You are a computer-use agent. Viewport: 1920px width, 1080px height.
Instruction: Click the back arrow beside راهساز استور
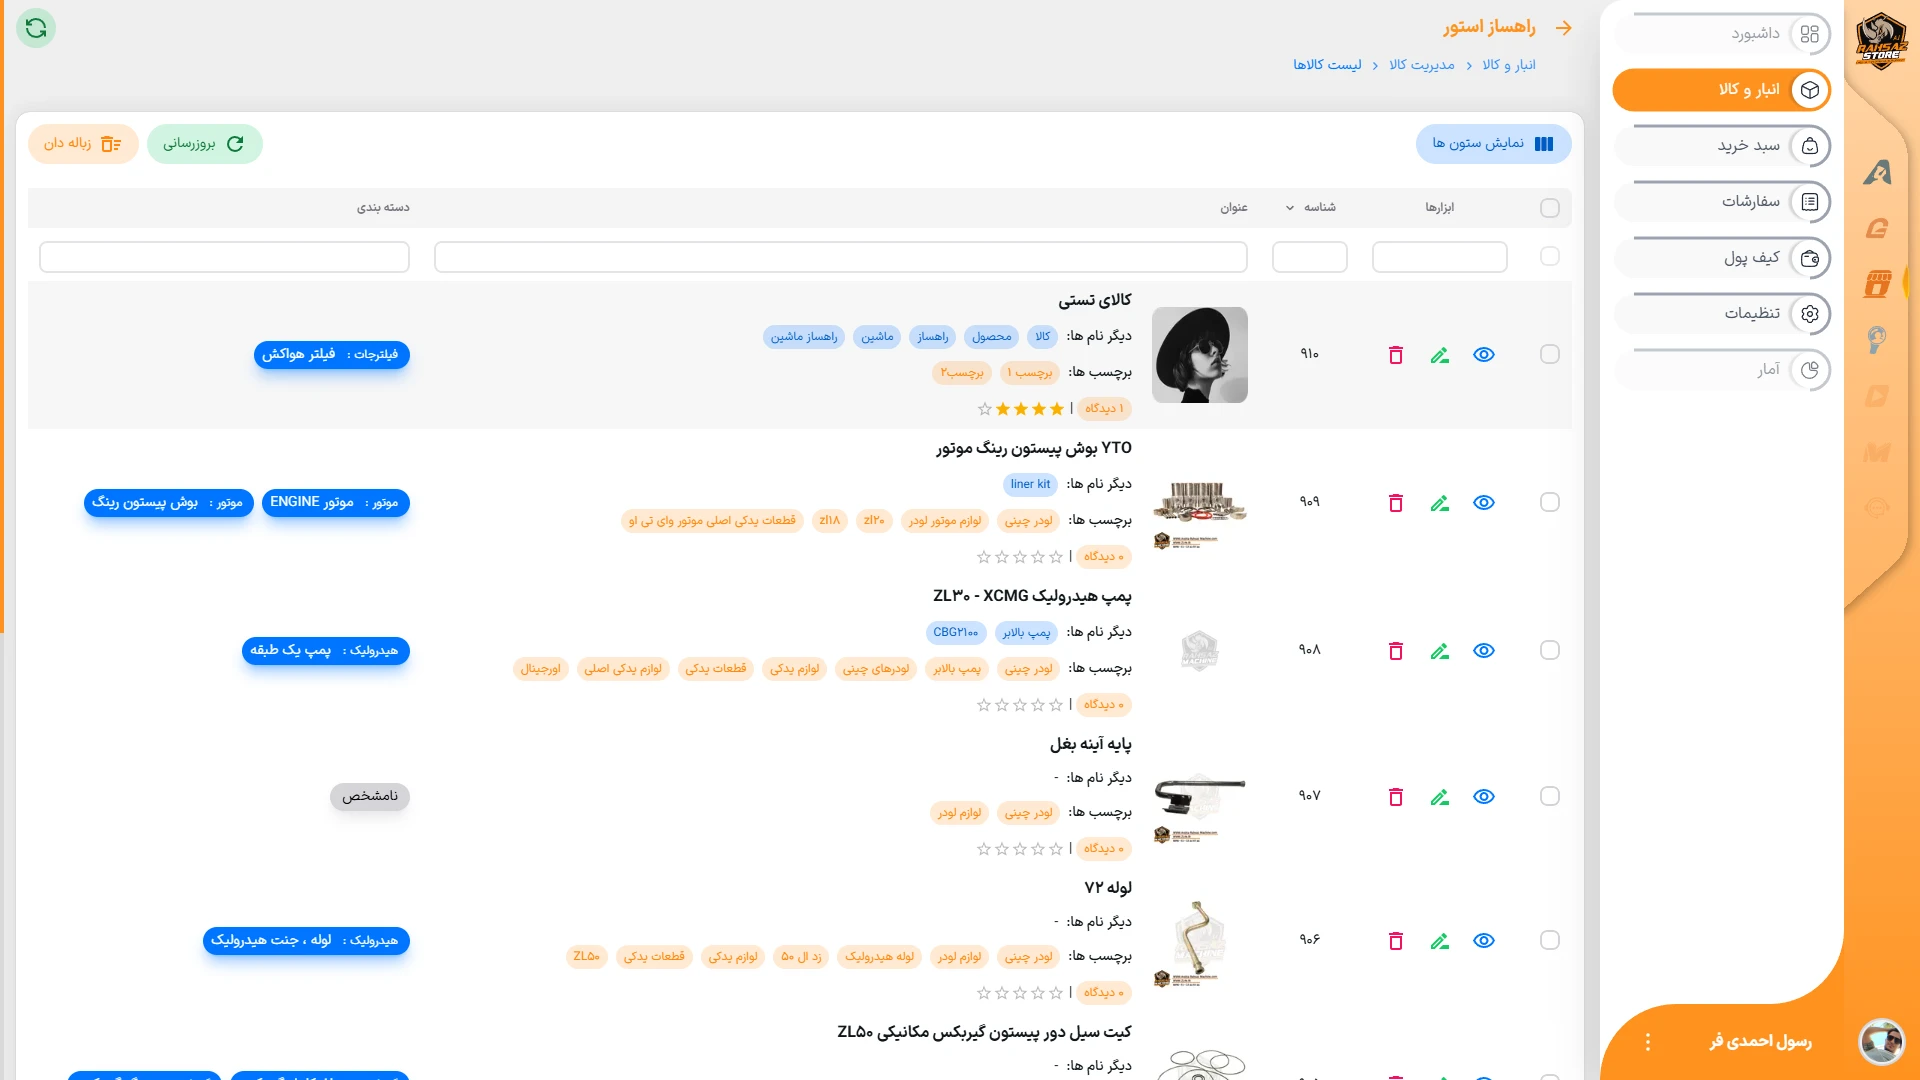click(1564, 28)
